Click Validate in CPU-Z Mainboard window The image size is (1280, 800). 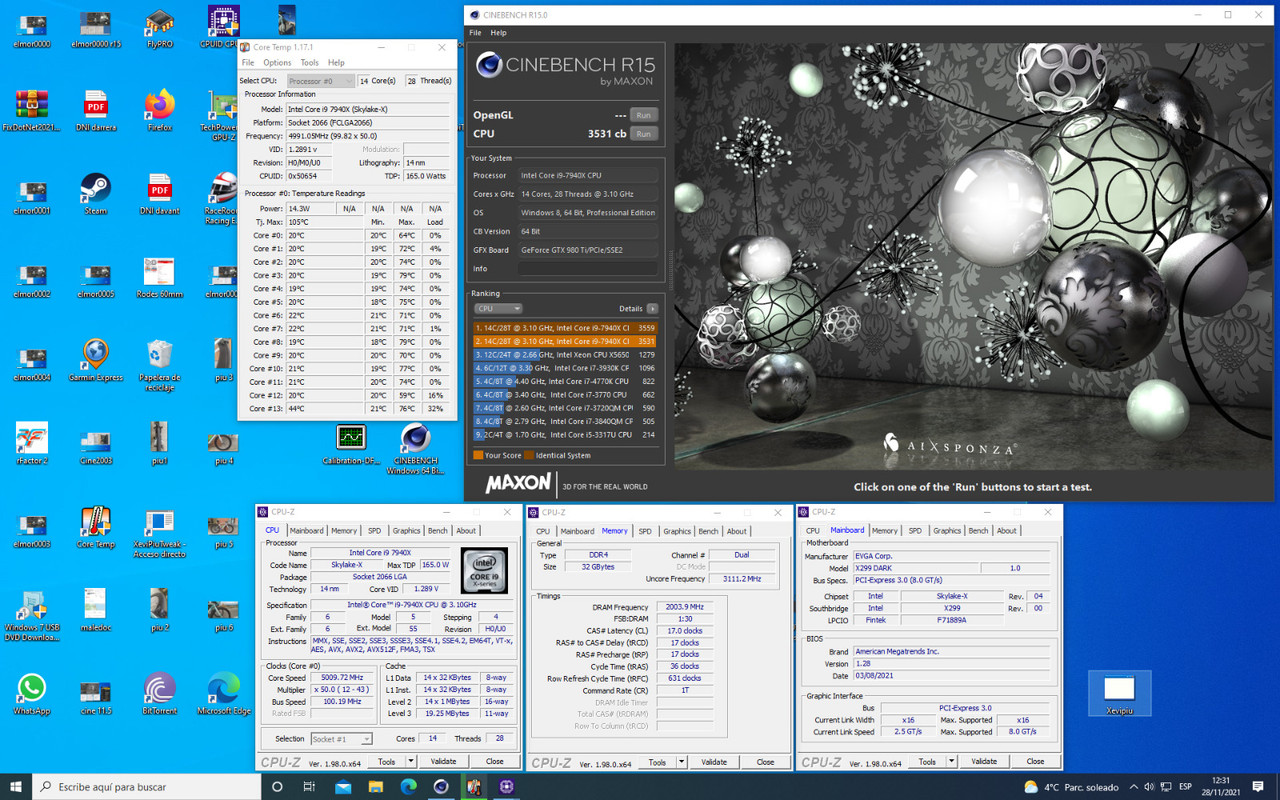[x=984, y=762]
